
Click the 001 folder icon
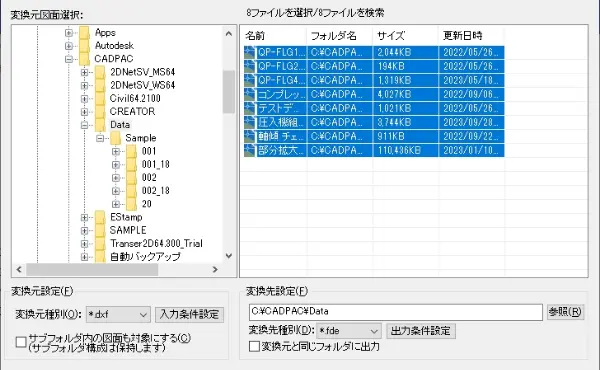(131, 151)
